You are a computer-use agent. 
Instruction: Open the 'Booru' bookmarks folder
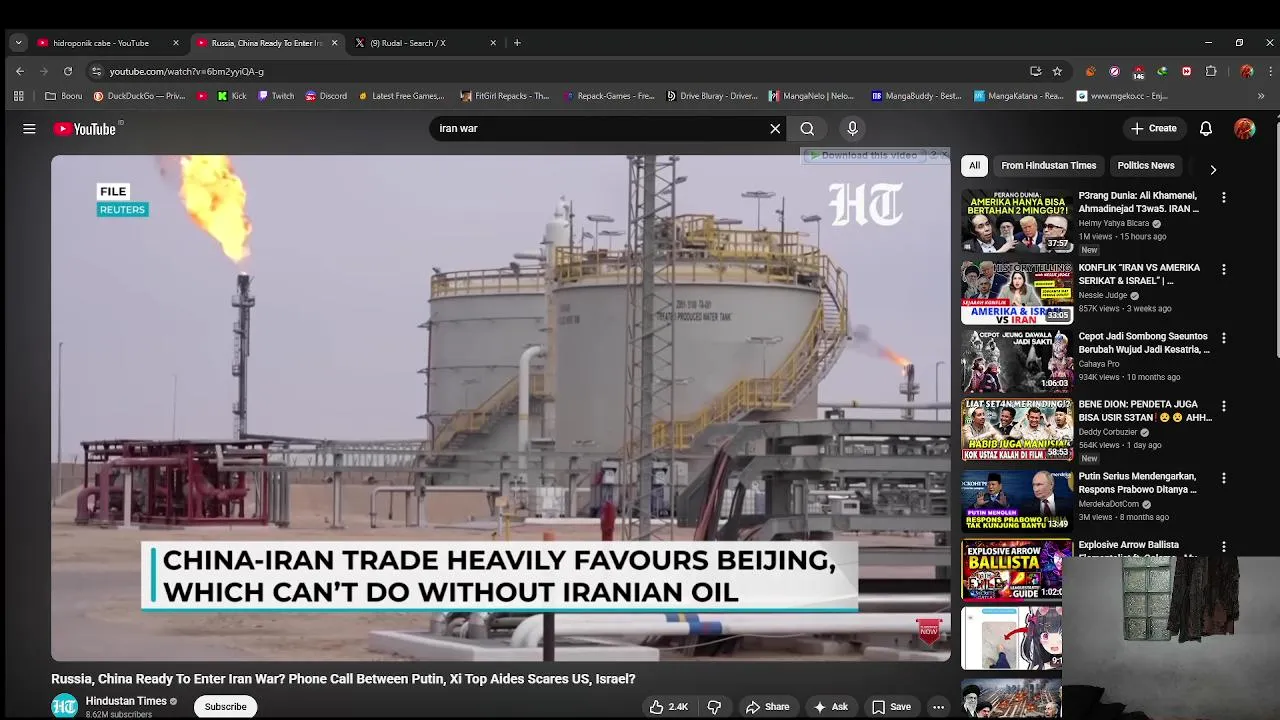tap(64, 96)
